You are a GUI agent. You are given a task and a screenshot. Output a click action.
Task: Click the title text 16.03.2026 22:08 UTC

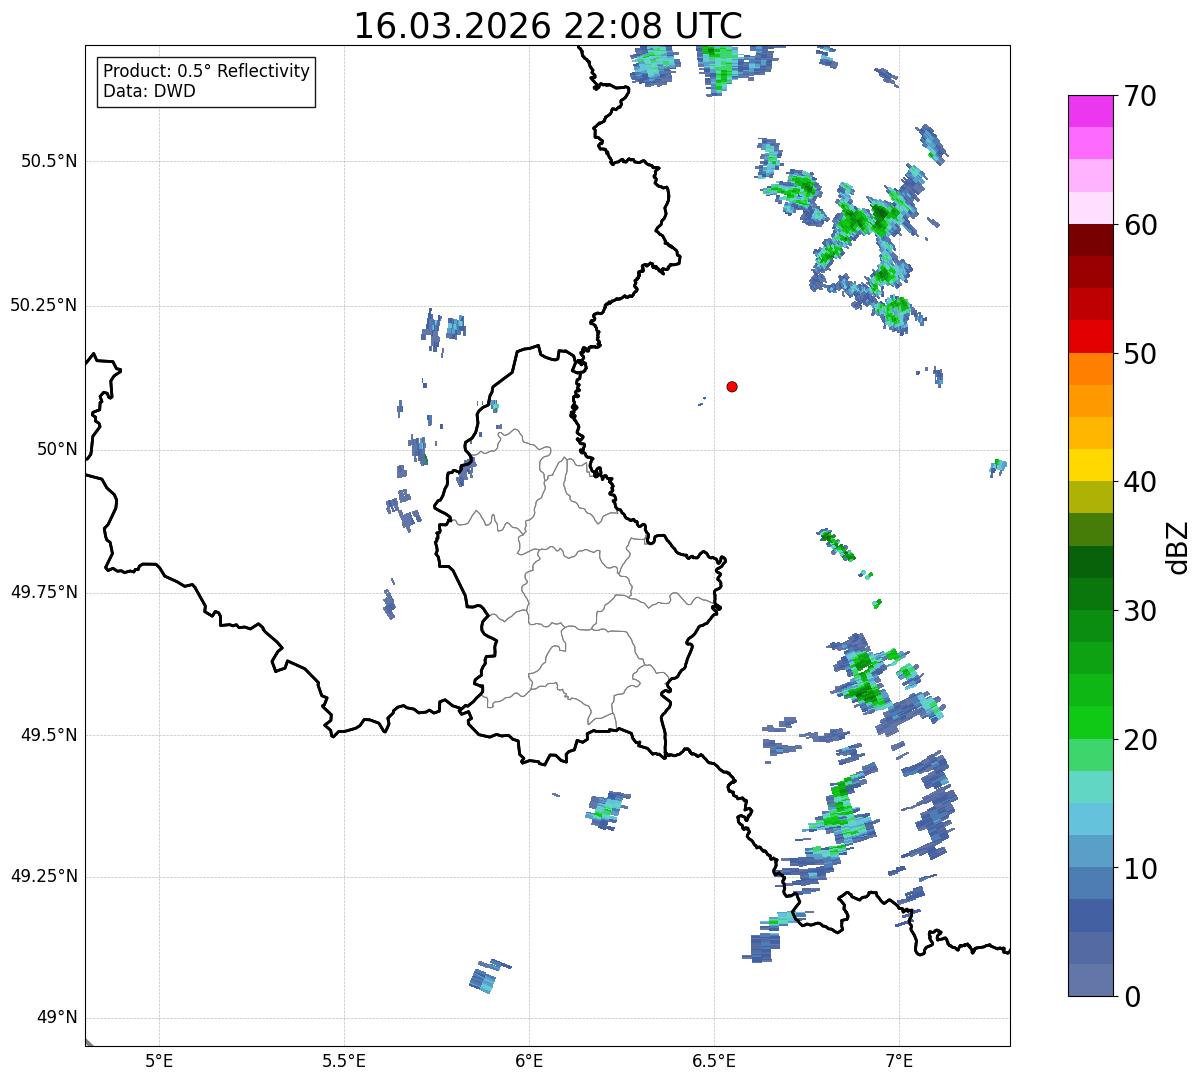point(548,26)
